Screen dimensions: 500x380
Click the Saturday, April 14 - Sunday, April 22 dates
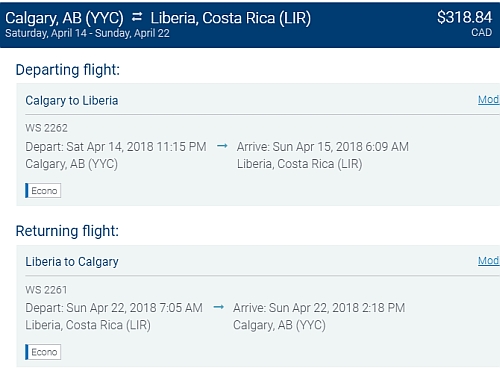[x=87, y=33]
